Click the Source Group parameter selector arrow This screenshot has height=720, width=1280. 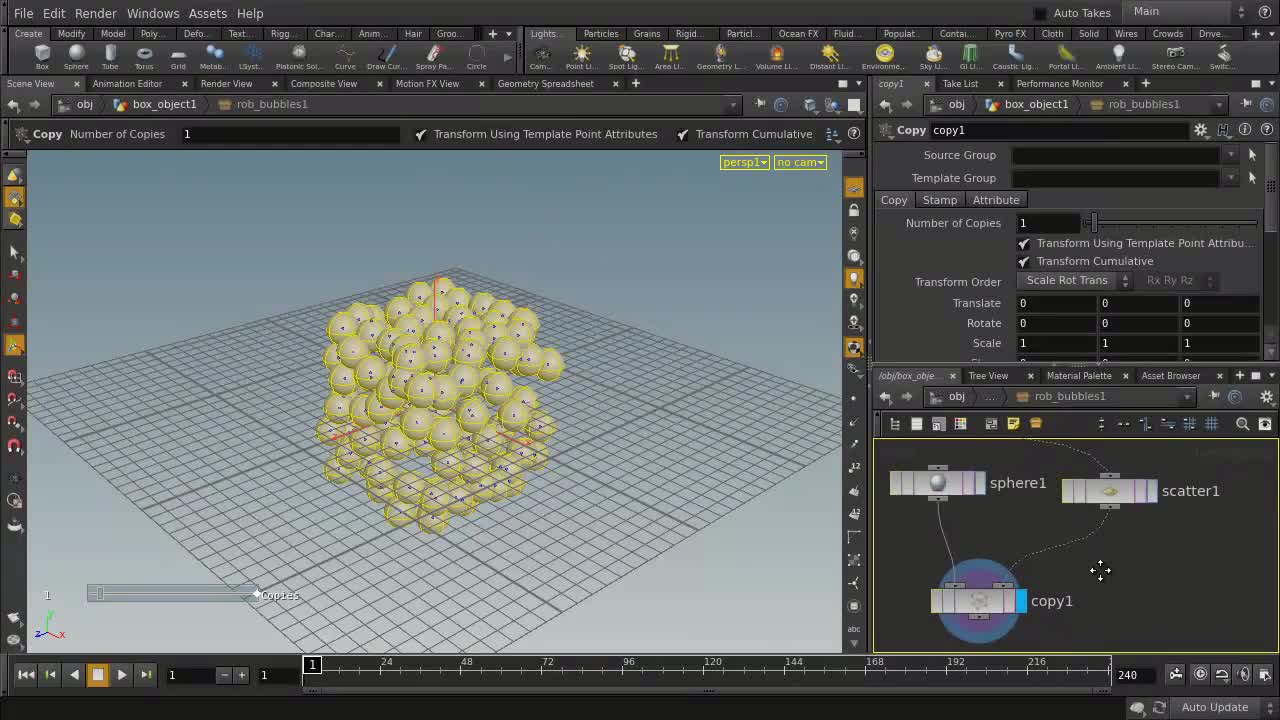click(1252, 155)
